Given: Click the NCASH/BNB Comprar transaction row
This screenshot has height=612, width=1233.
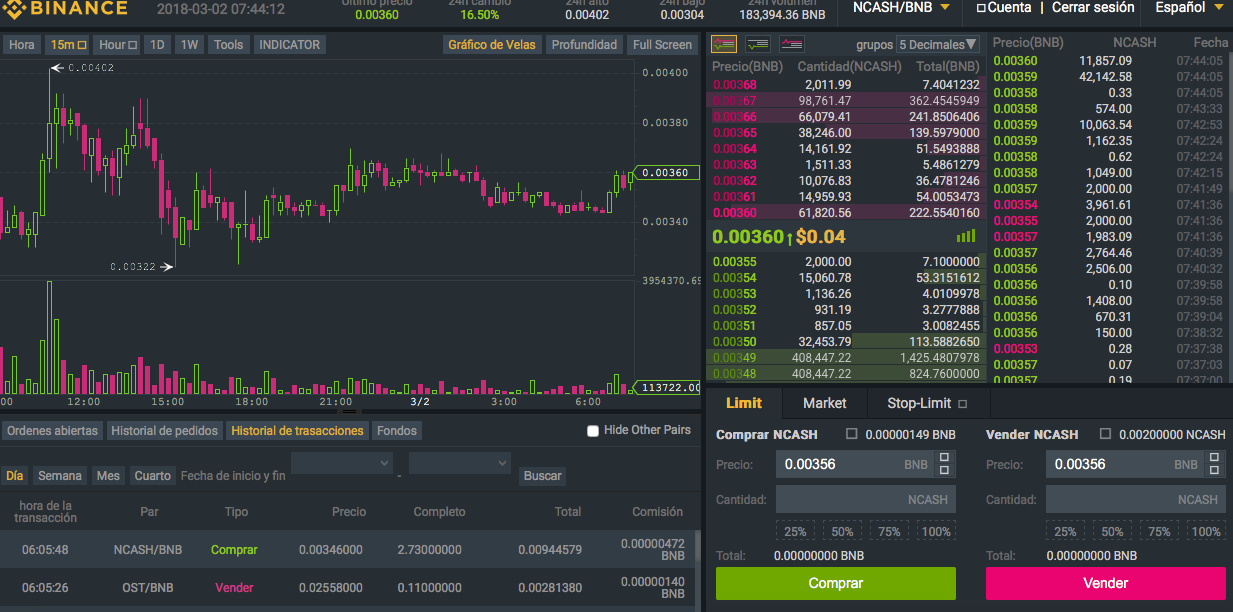Looking at the screenshot, I should (x=349, y=550).
